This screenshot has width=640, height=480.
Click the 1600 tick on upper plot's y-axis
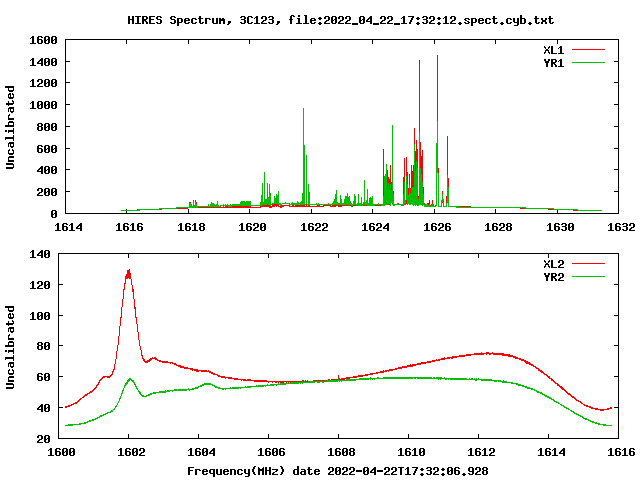point(43,40)
